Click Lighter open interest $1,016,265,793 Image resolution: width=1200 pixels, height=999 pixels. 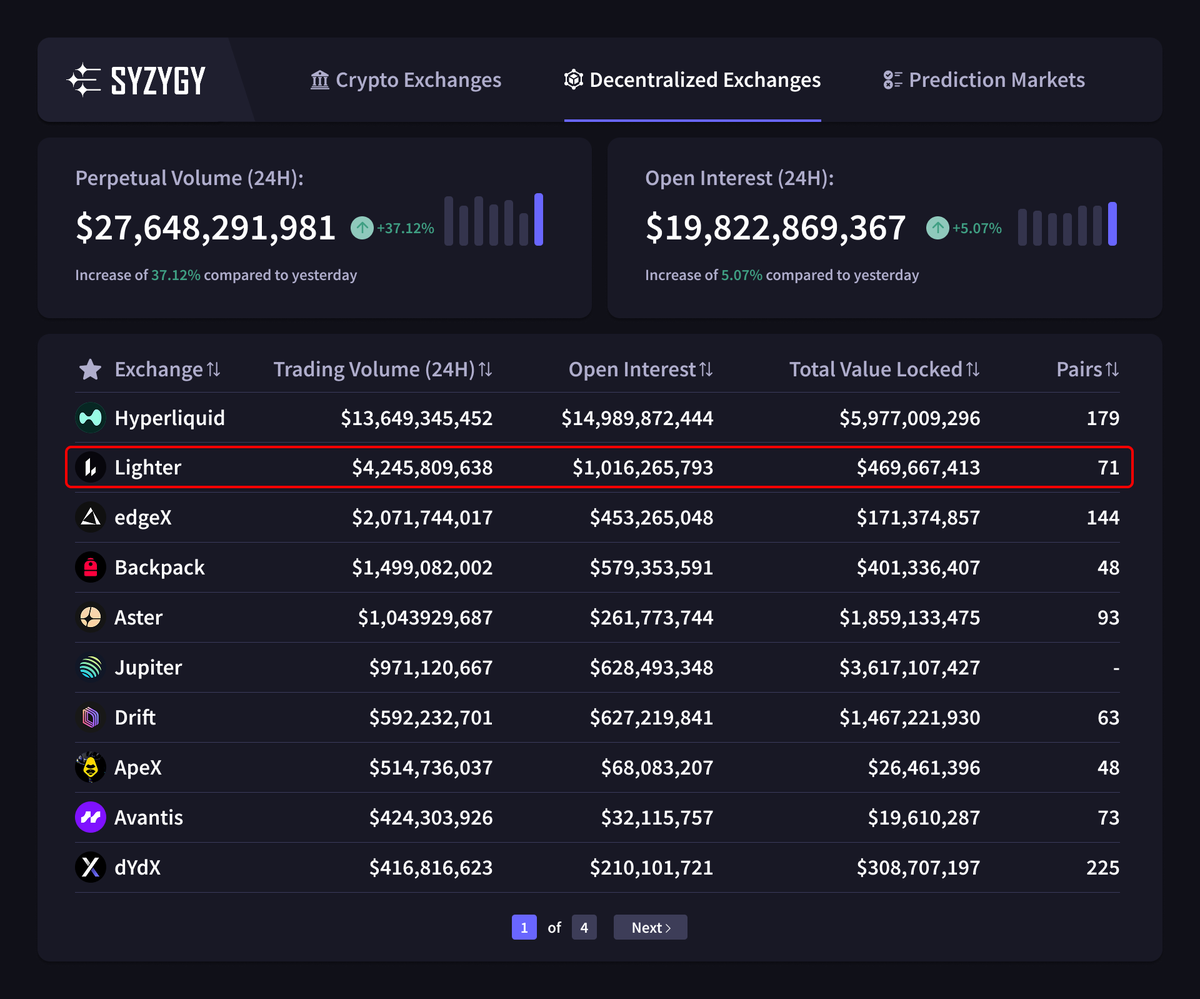tap(643, 467)
